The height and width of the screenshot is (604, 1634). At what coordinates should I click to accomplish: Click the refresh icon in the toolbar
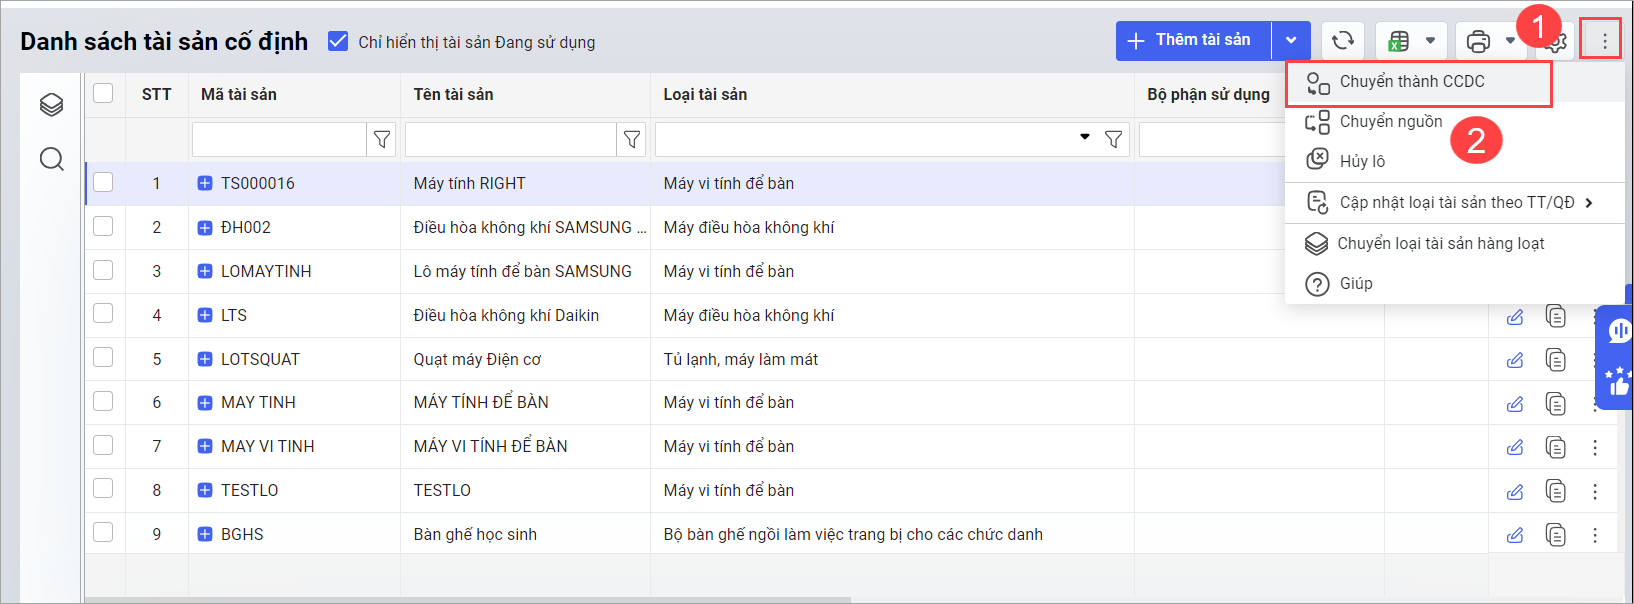pos(1343,41)
